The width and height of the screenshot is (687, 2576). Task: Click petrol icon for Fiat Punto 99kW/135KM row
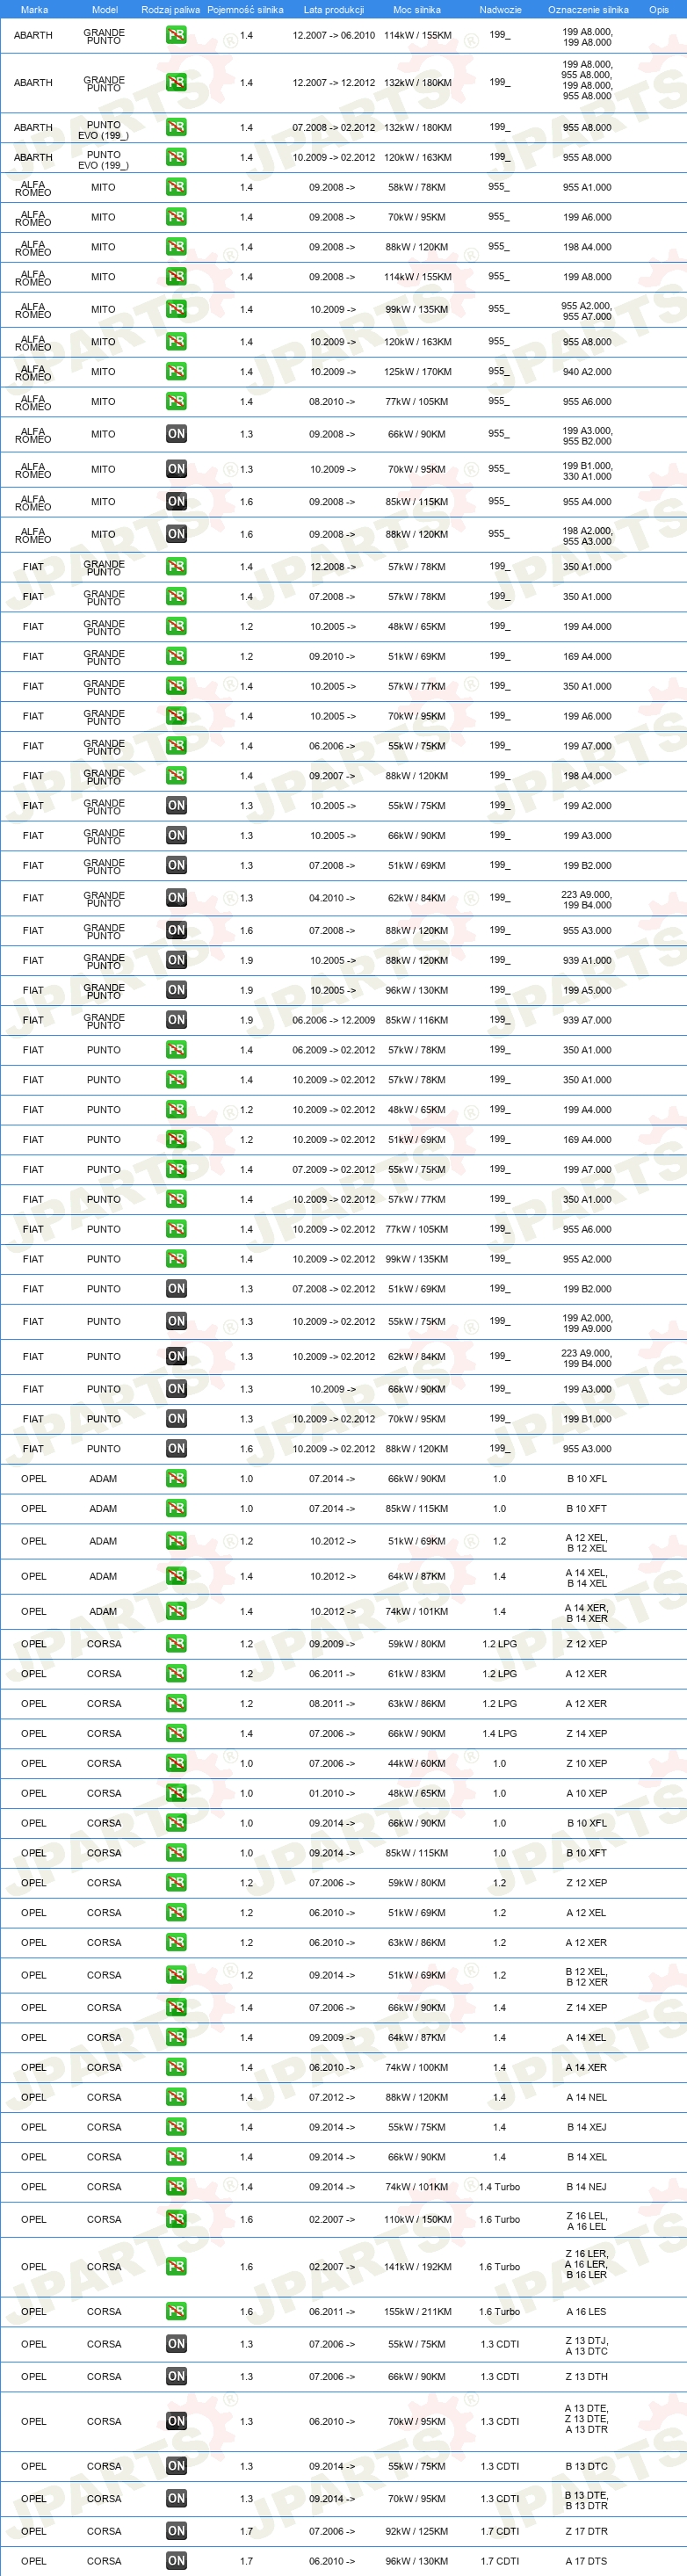176,1259
